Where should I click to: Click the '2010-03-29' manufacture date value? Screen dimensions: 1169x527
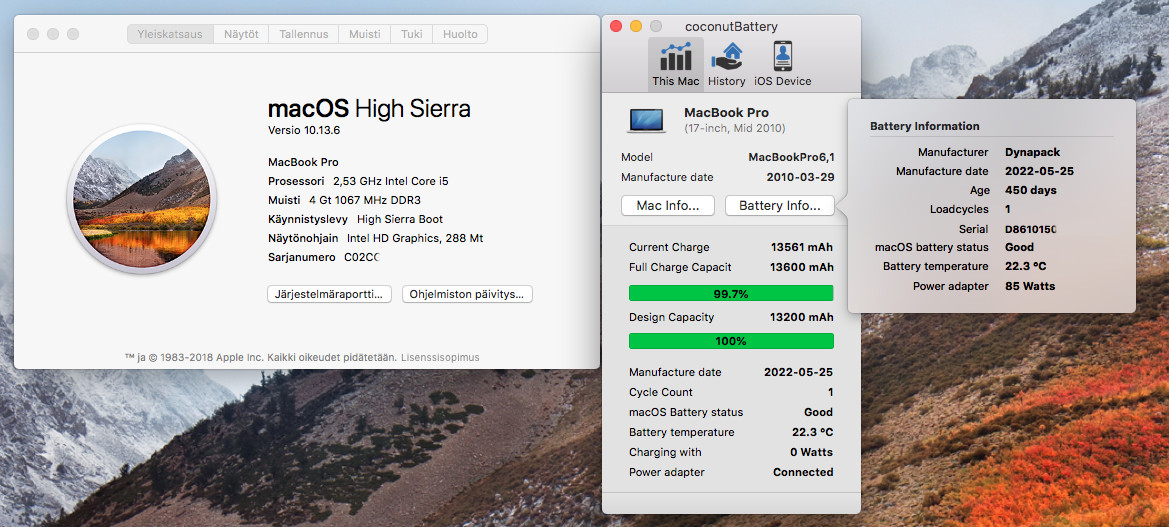click(800, 177)
